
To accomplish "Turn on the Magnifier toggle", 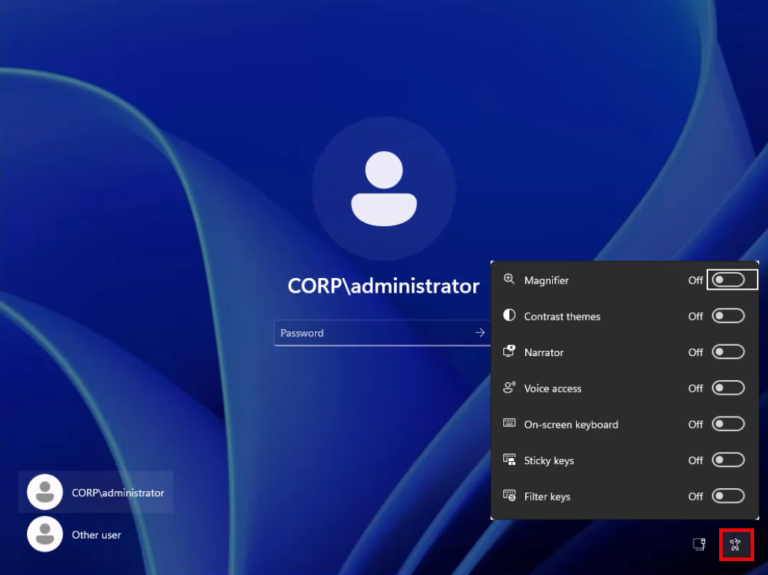I will (728, 280).
